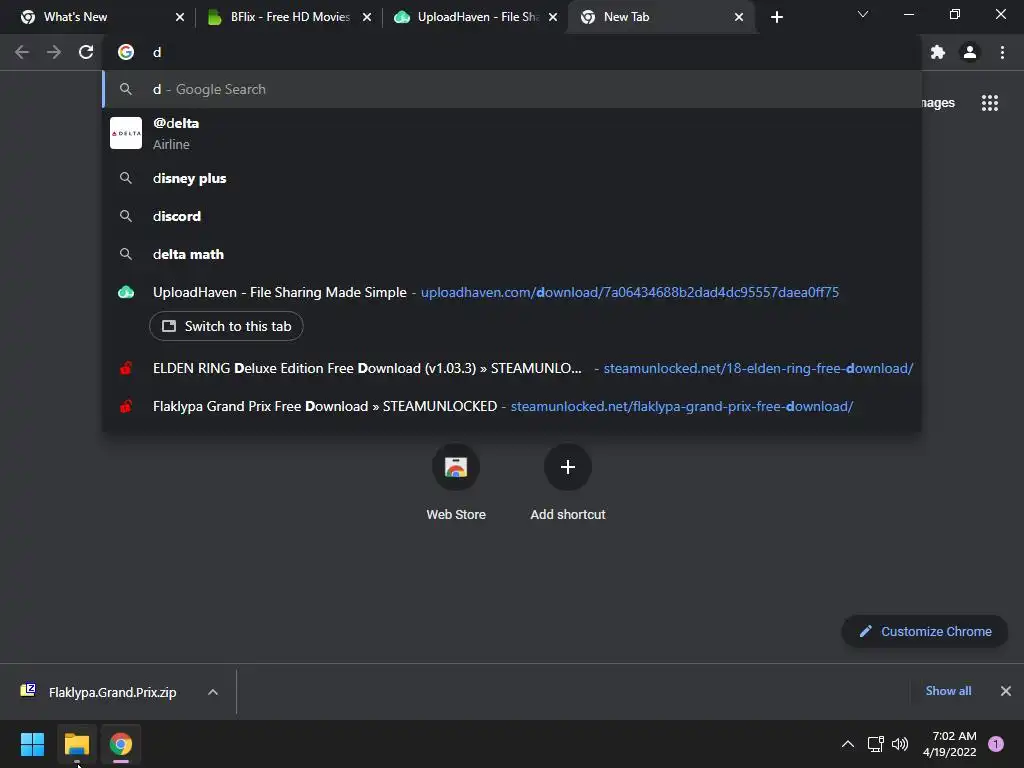This screenshot has width=1024, height=768.
Task: Open the Web Store shortcut
Action: (456, 482)
